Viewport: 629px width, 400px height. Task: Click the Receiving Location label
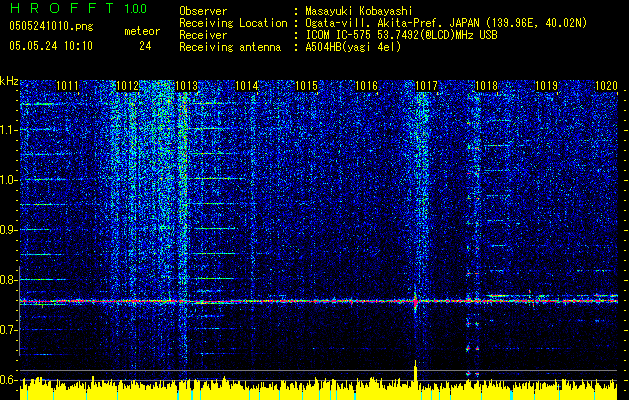pos(233,23)
